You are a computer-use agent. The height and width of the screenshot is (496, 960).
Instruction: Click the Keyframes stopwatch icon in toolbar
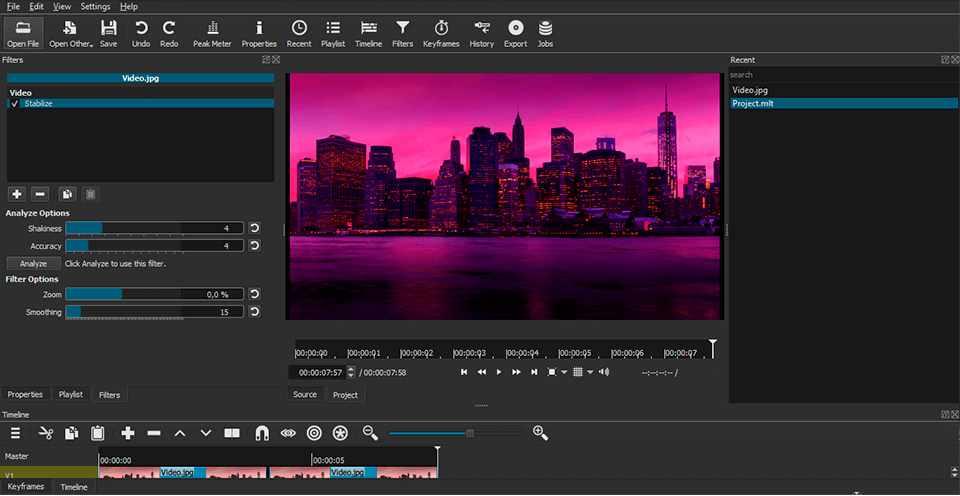(x=441, y=33)
